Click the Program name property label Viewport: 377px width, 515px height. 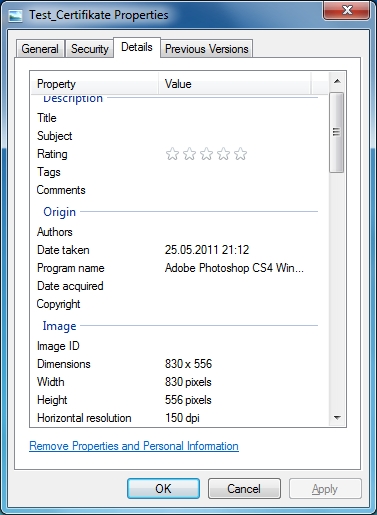pyautogui.click(x=71, y=268)
